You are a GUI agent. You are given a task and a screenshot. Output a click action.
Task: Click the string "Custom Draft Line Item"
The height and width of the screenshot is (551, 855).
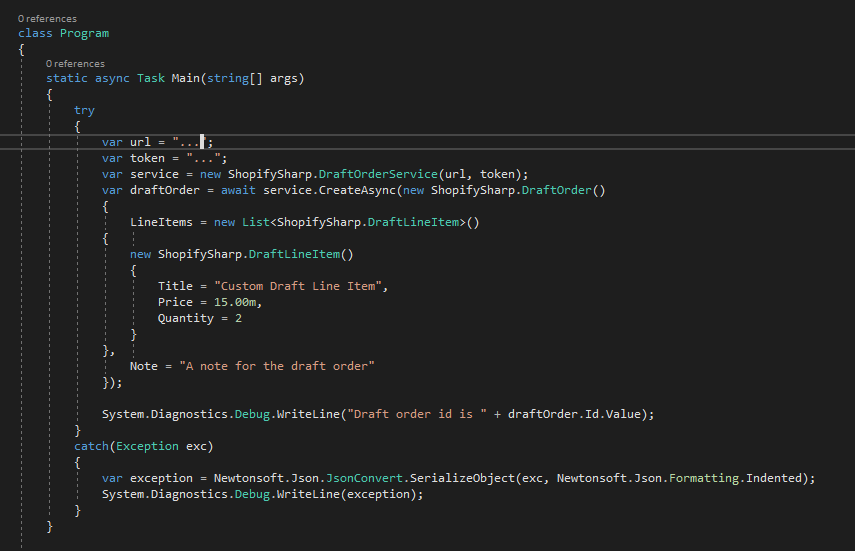[x=298, y=286]
